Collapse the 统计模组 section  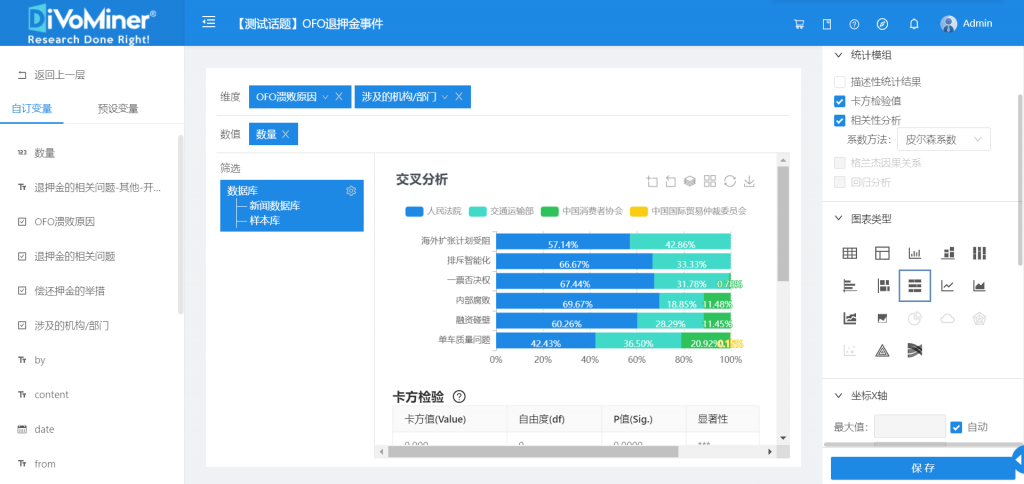click(x=839, y=55)
